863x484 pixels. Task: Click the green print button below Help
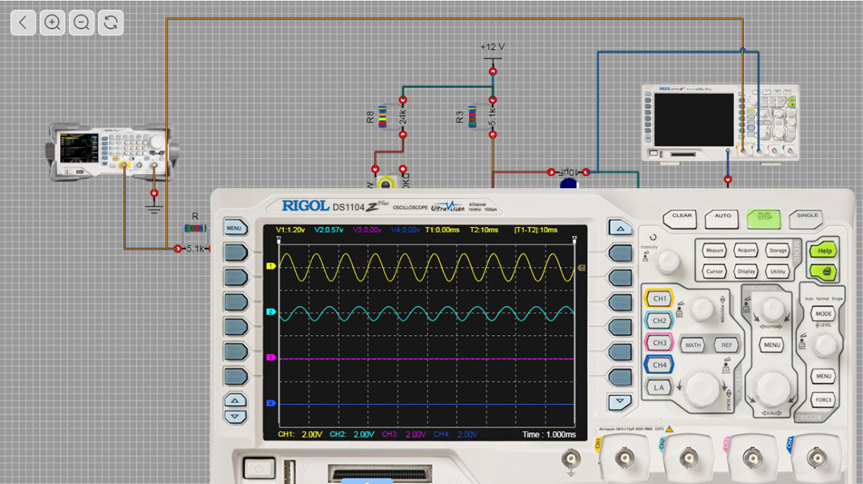822,272
